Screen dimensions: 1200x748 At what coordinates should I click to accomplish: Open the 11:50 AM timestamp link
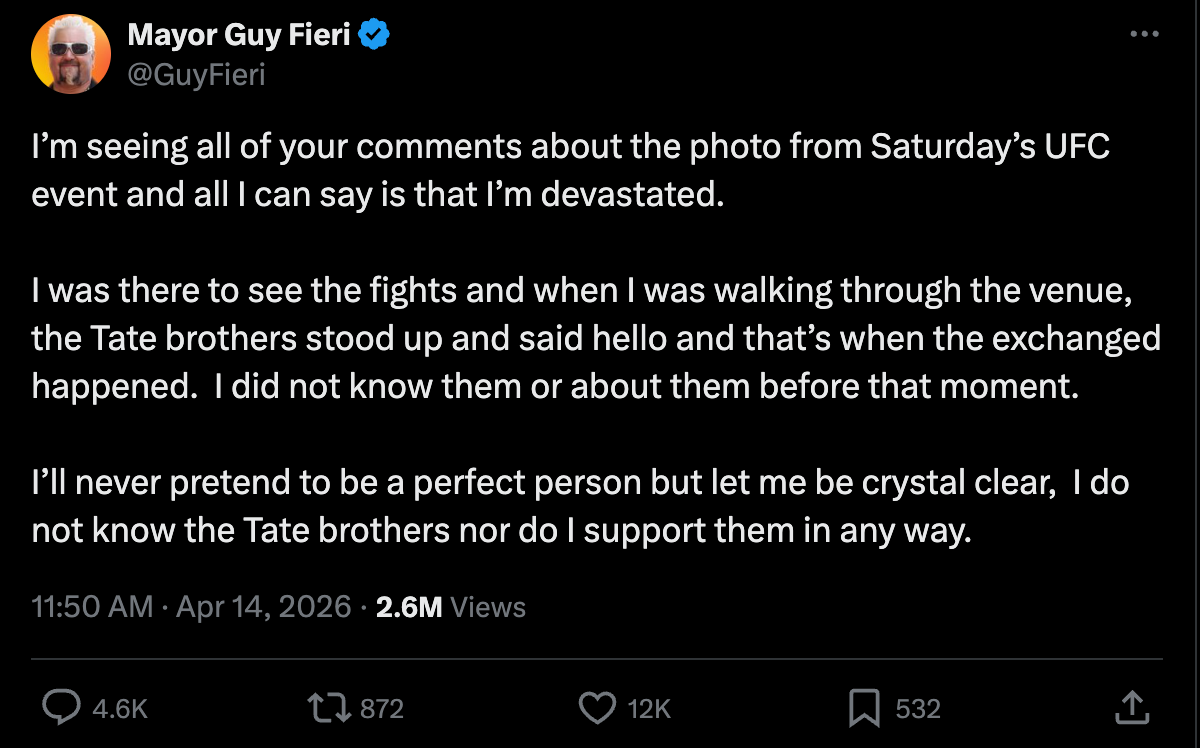(93, 606)
